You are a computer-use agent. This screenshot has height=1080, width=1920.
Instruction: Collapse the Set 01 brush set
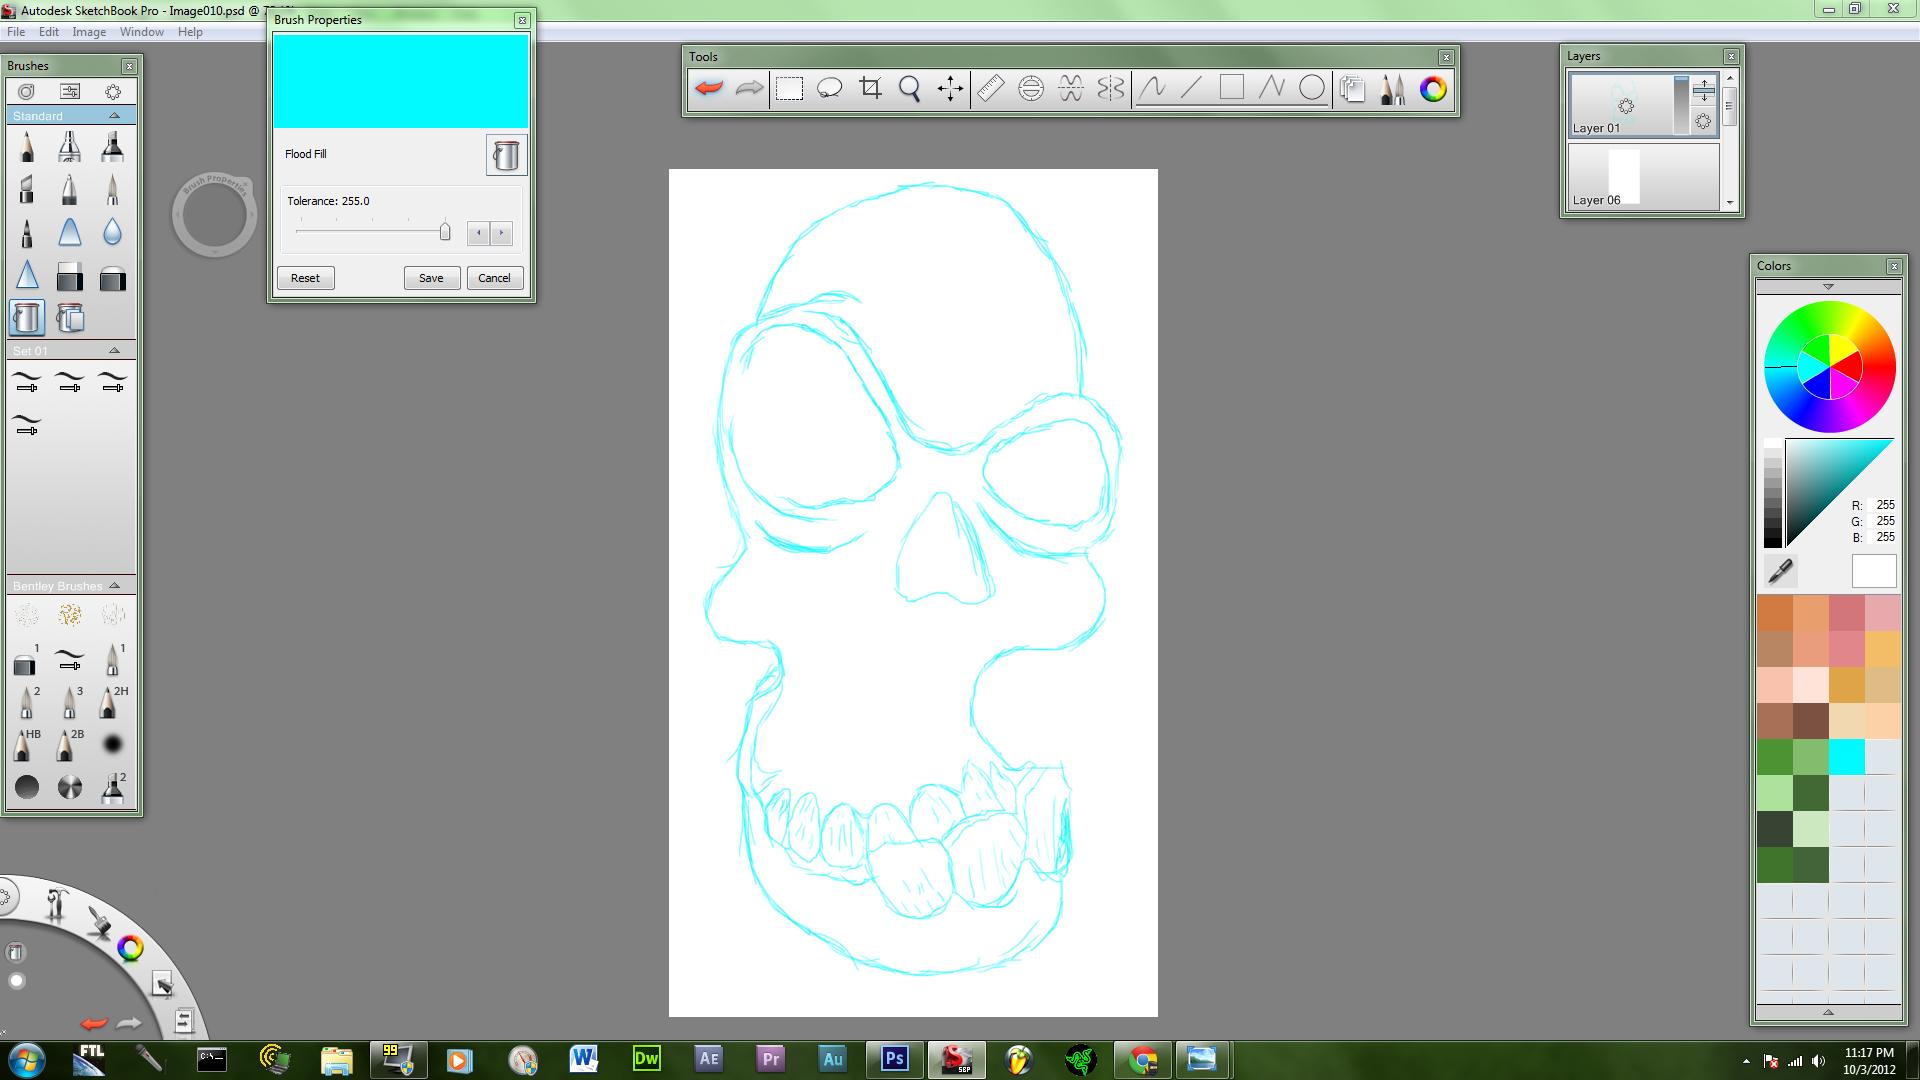coord(114,351)
